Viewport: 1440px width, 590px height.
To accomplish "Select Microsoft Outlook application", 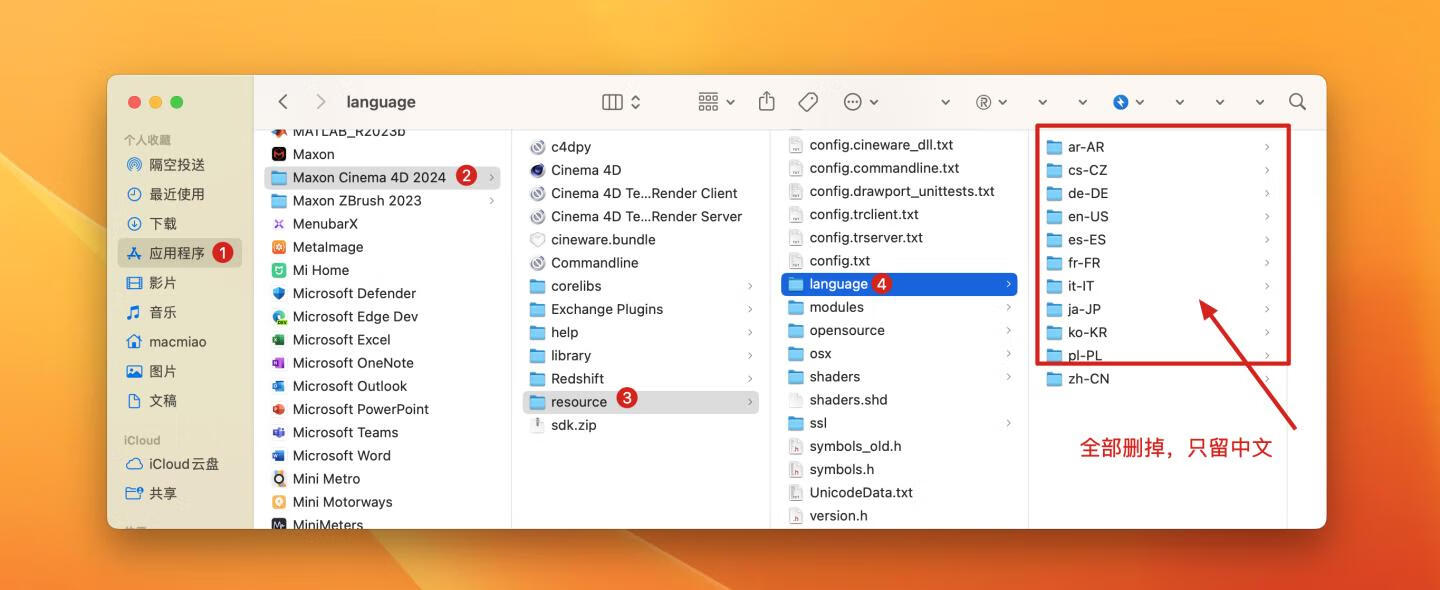I will (x=383, y=386).
